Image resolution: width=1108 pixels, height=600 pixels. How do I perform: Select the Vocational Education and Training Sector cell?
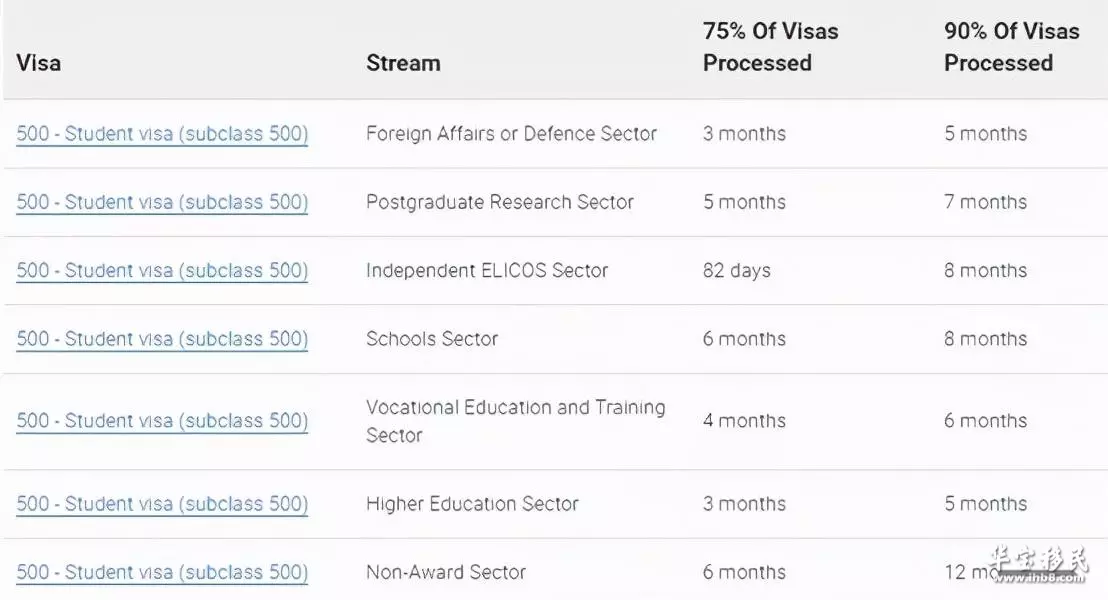(516, 421)
